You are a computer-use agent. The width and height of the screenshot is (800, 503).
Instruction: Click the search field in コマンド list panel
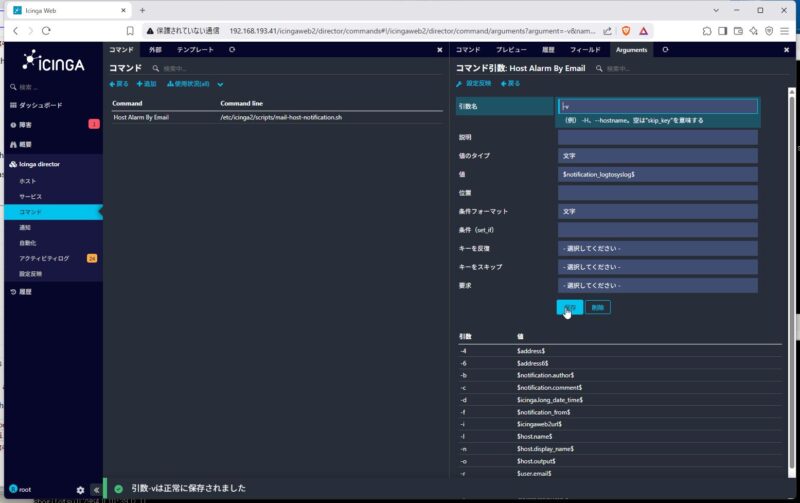tap(176, 68)
